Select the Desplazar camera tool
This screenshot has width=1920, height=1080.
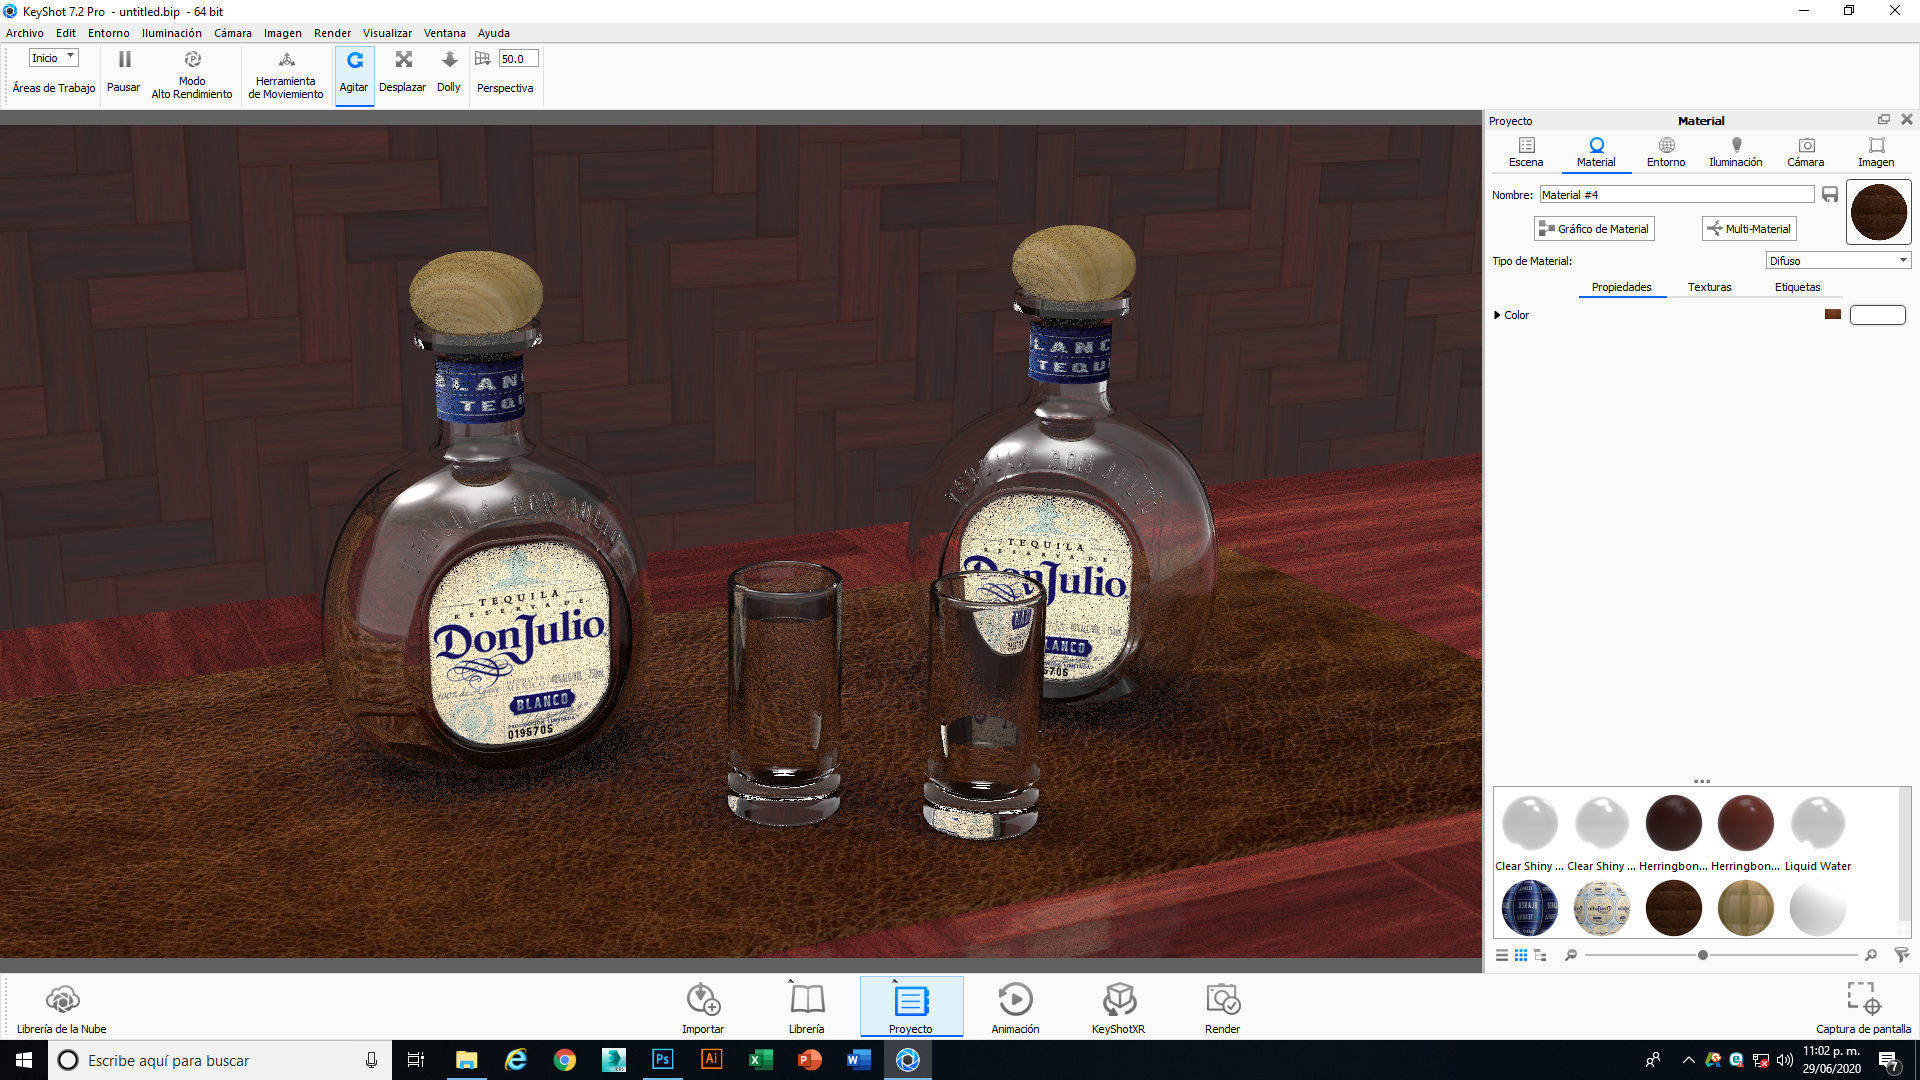coord(403,60)
